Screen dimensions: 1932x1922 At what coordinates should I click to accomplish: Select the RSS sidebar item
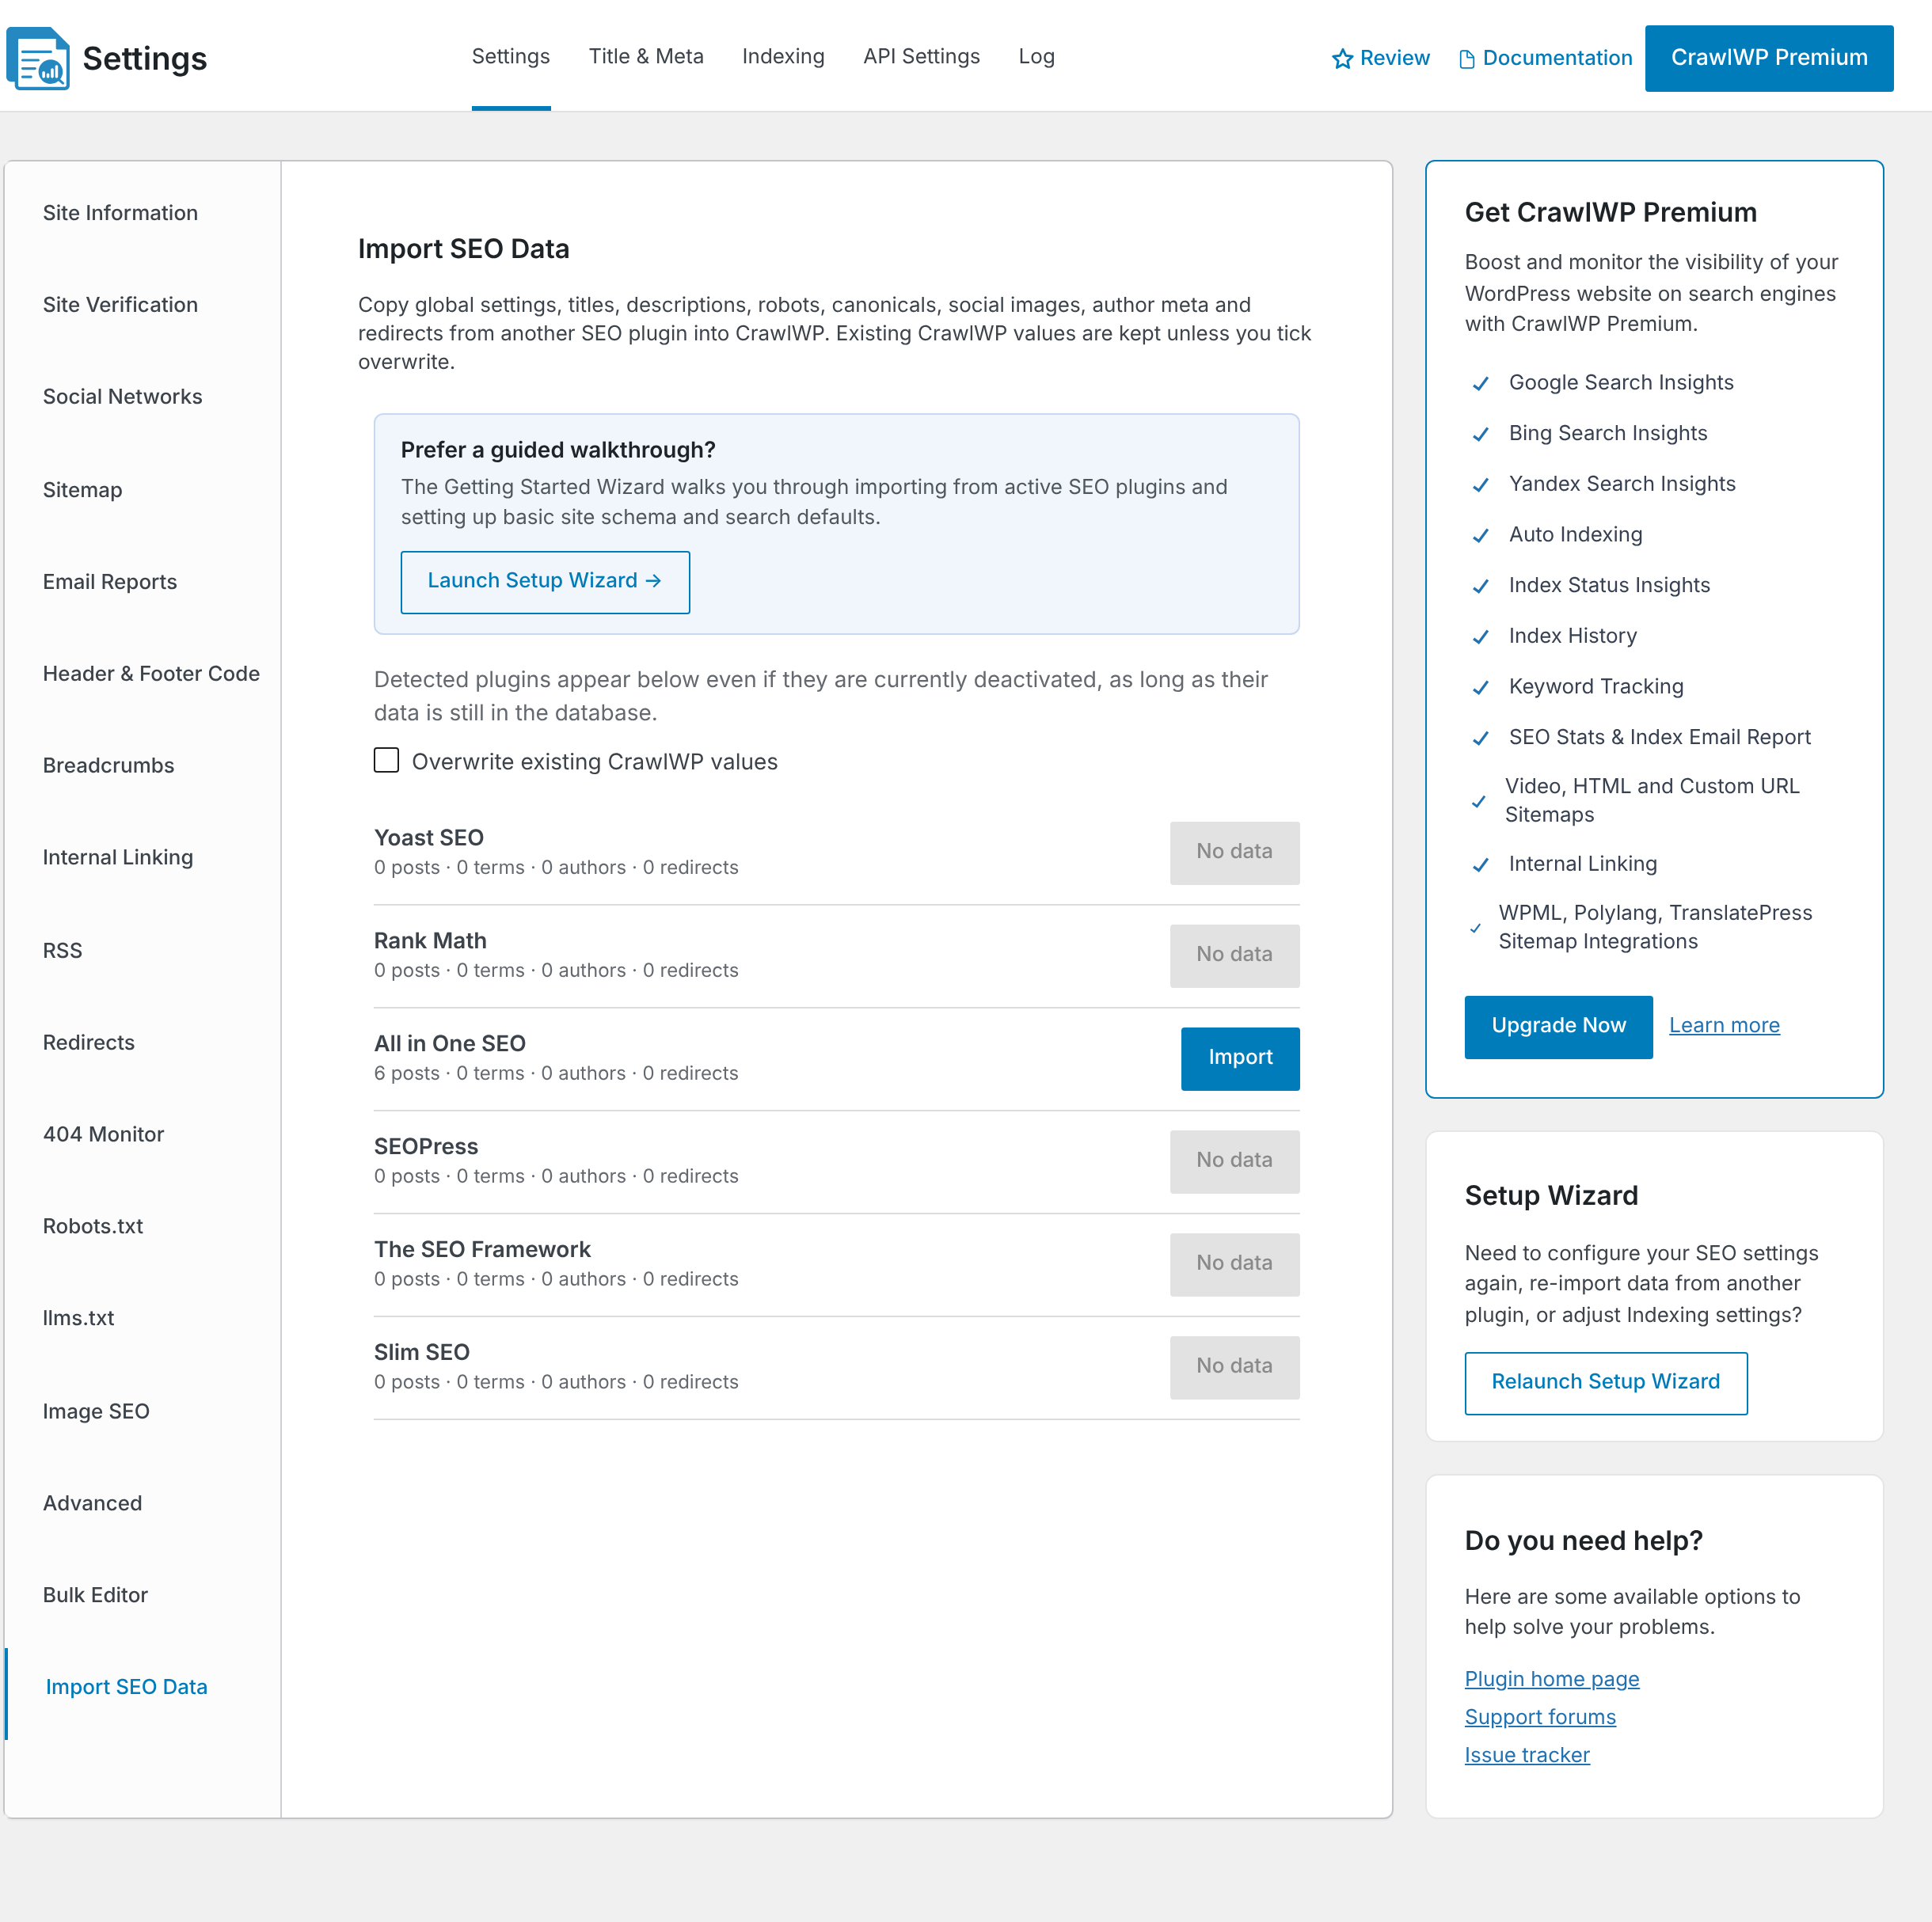click(x=63, y=951)
